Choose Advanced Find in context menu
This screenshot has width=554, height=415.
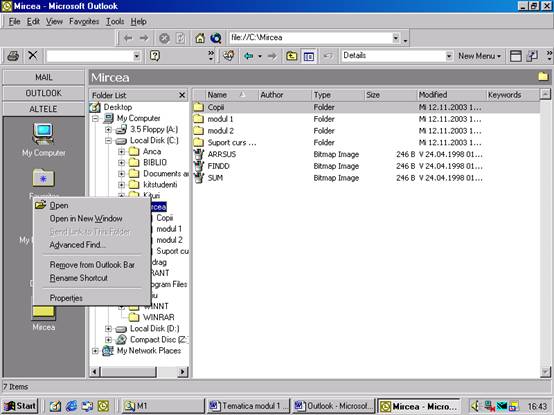click(x=92, y=245)
